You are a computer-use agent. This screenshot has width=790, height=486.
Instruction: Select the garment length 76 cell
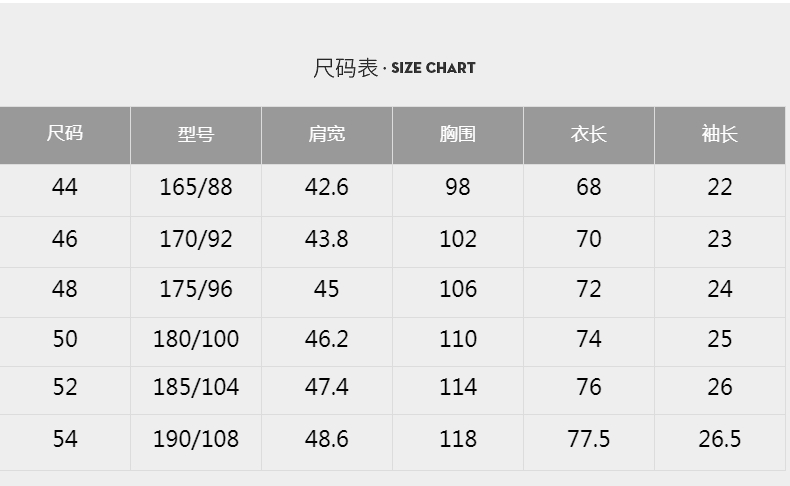589,390
